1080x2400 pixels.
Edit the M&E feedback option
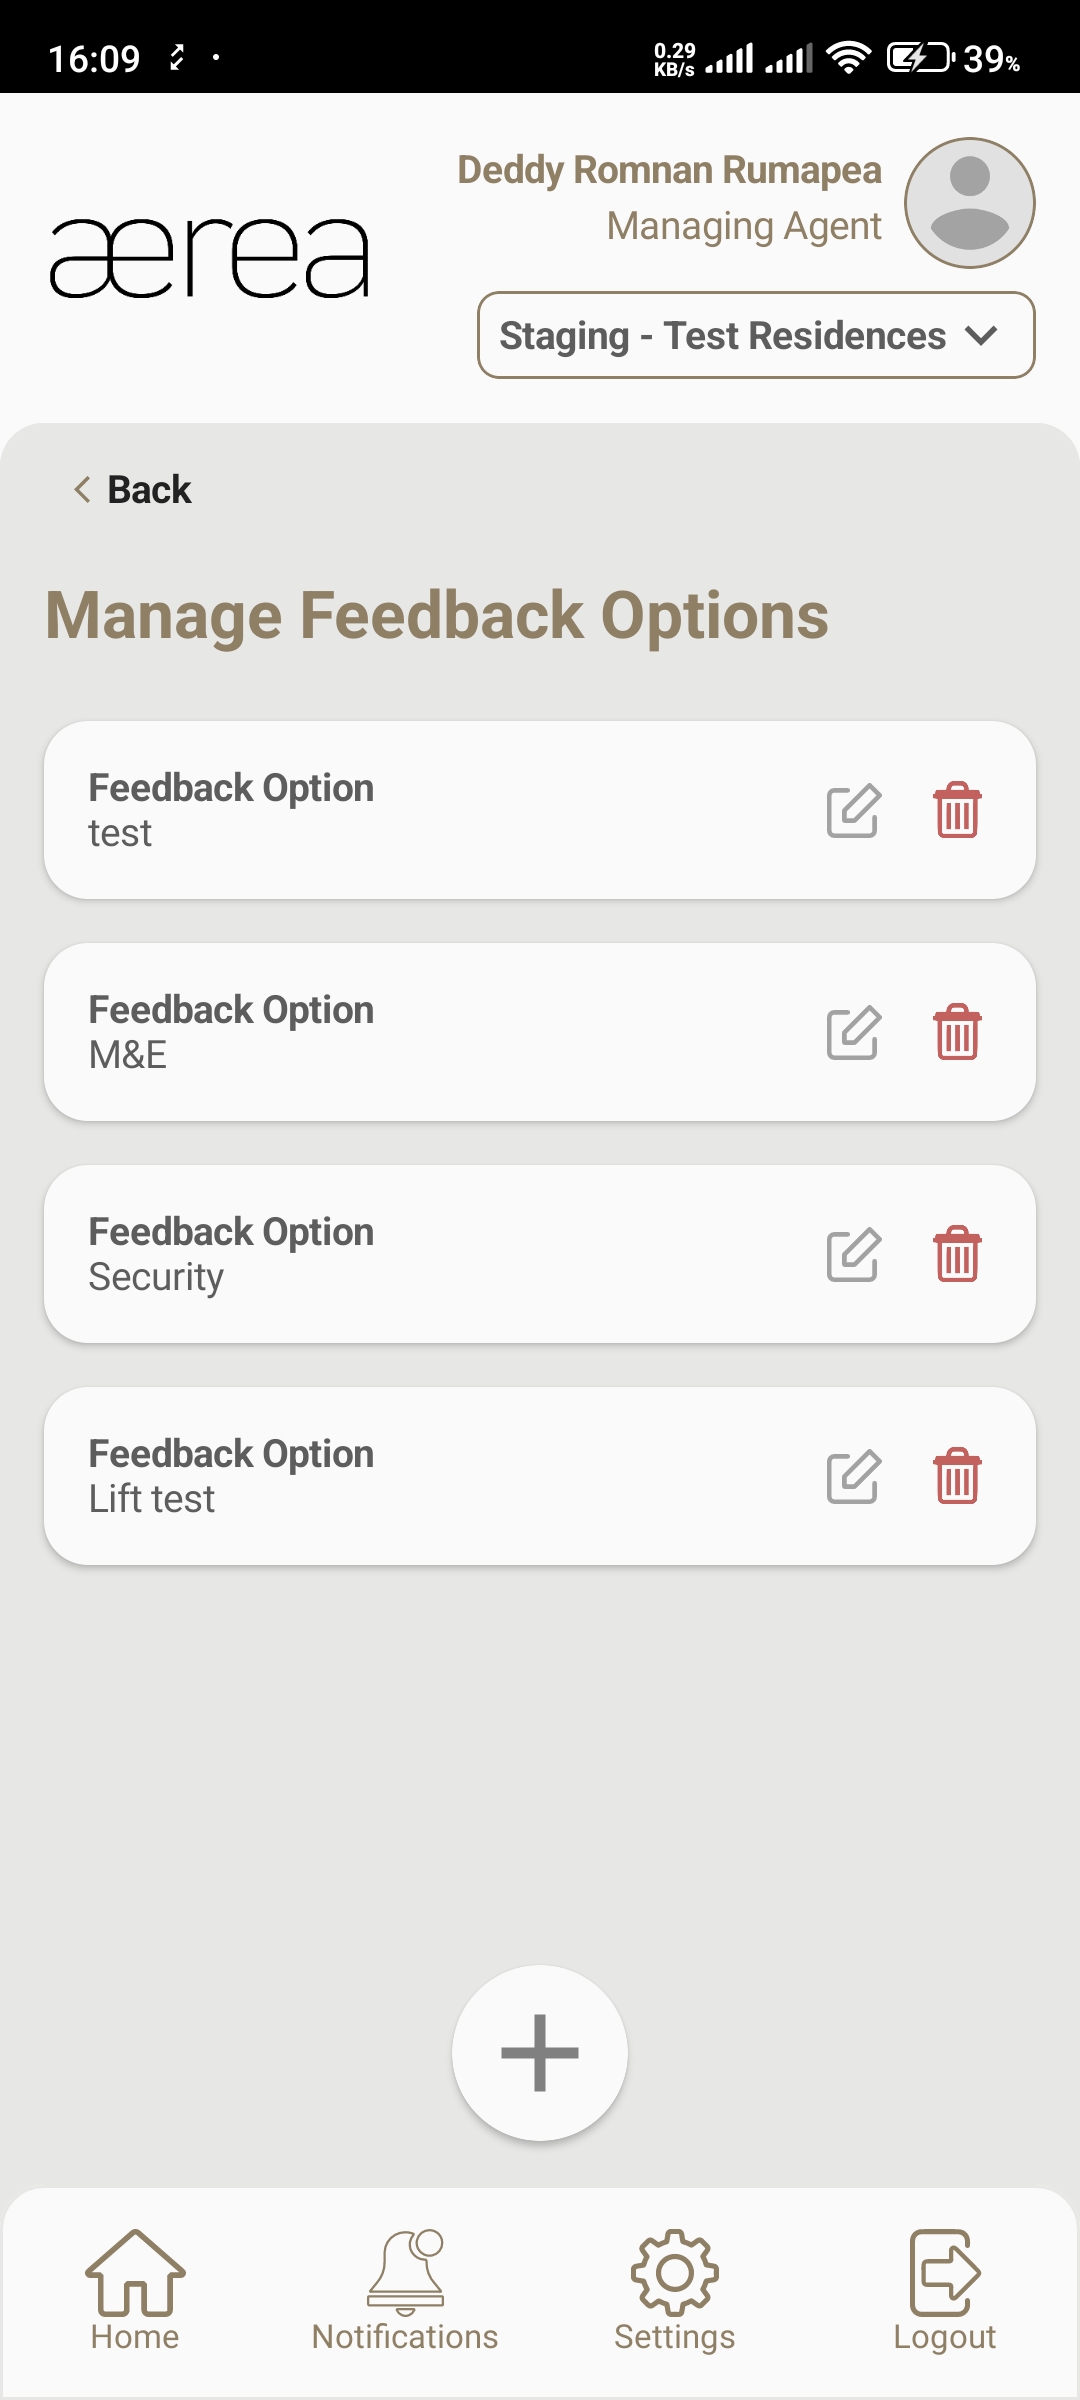click(853, 1033)
